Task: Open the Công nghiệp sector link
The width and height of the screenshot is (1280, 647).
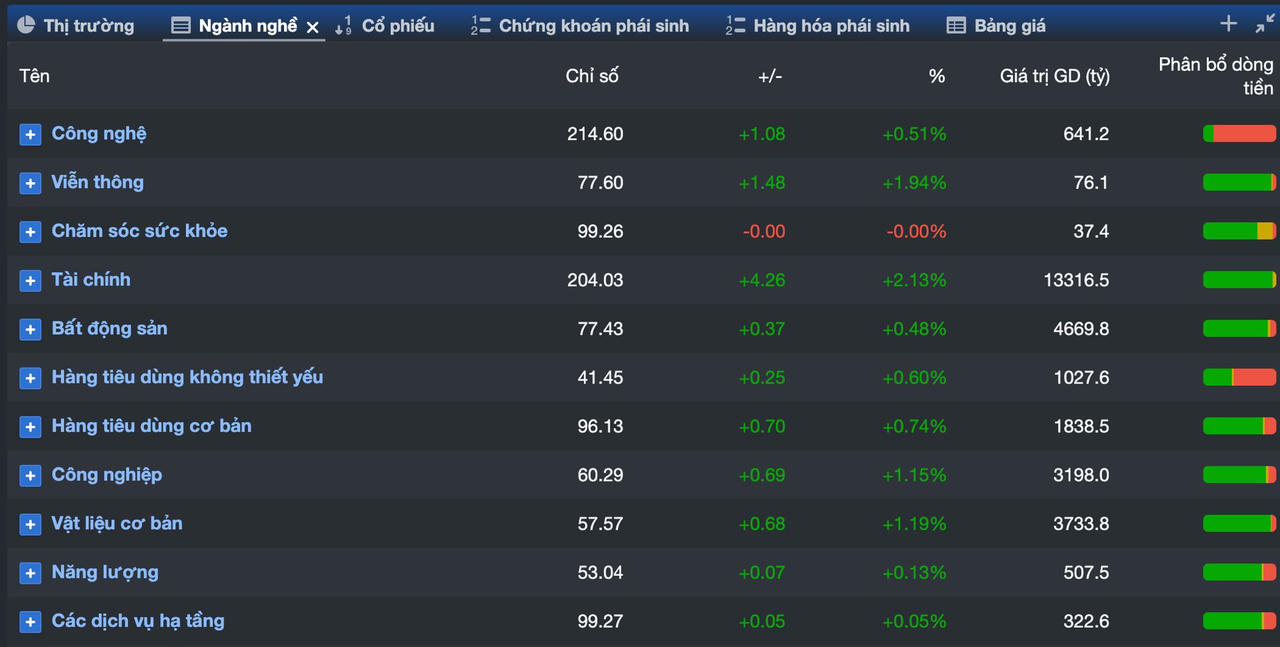Action: coord(107,475)
